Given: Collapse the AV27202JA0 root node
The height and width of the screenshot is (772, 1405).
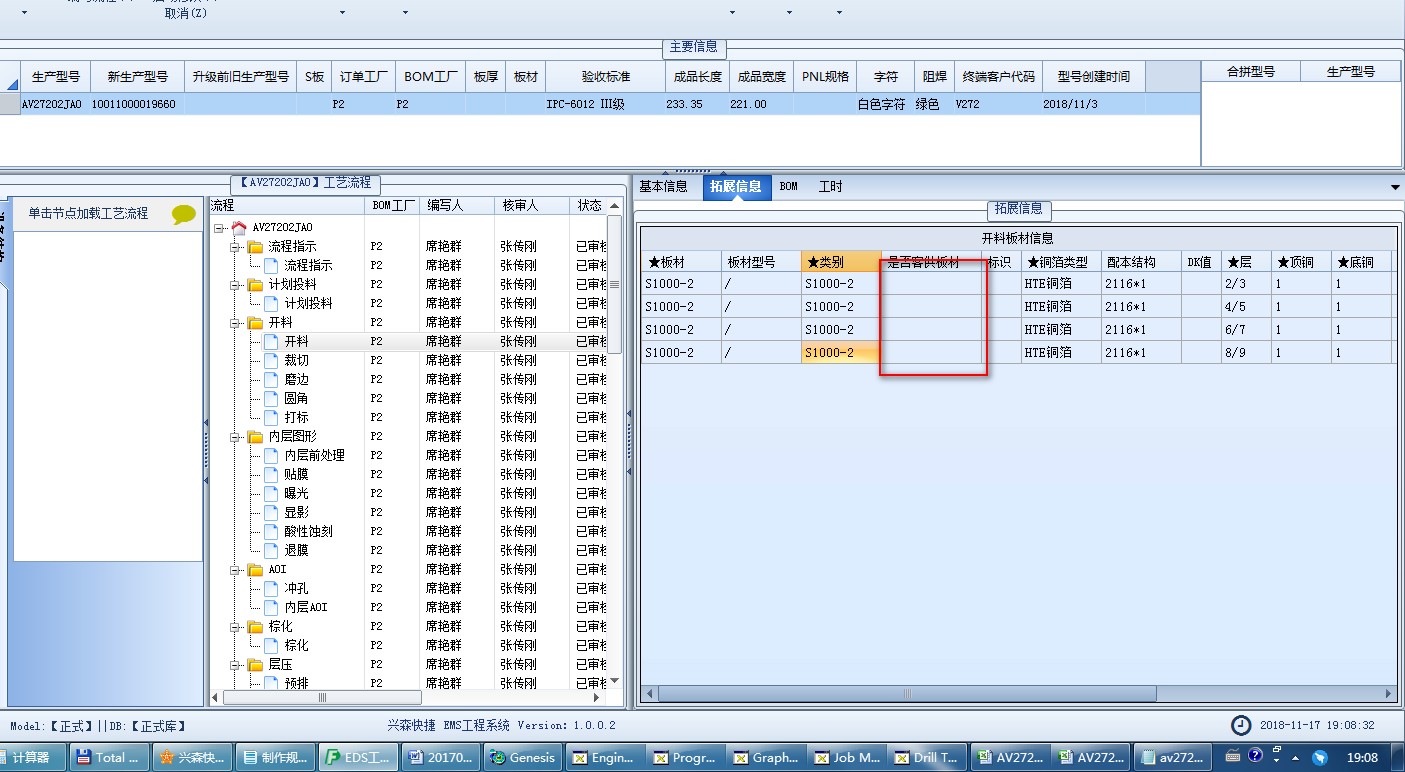Looking at the screenshot, I should pyautogui.click(x=220, y=228).
